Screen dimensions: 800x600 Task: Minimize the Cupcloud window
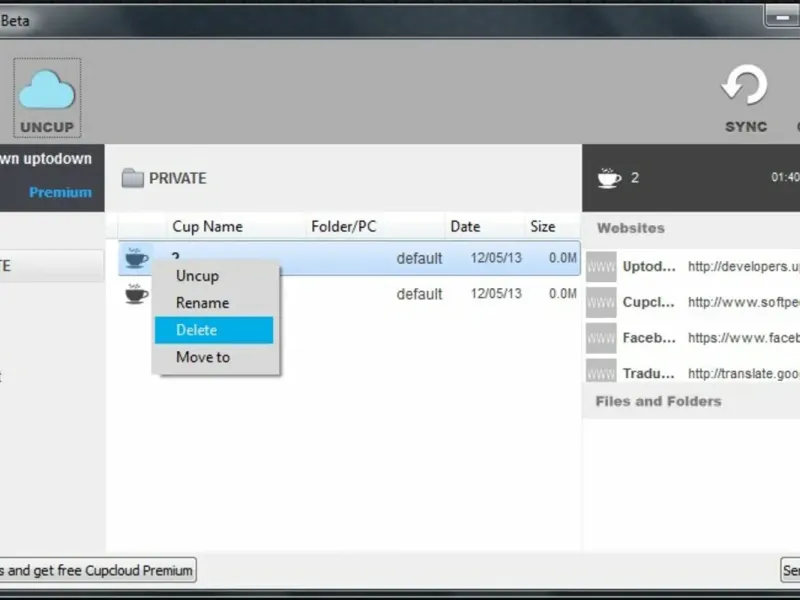pos(782,17)
